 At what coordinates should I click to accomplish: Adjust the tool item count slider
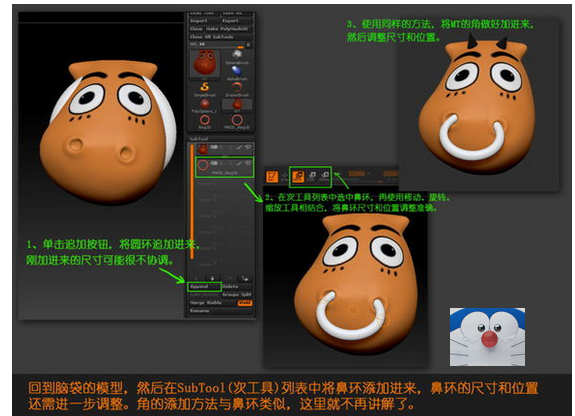(x=216, y=45)
